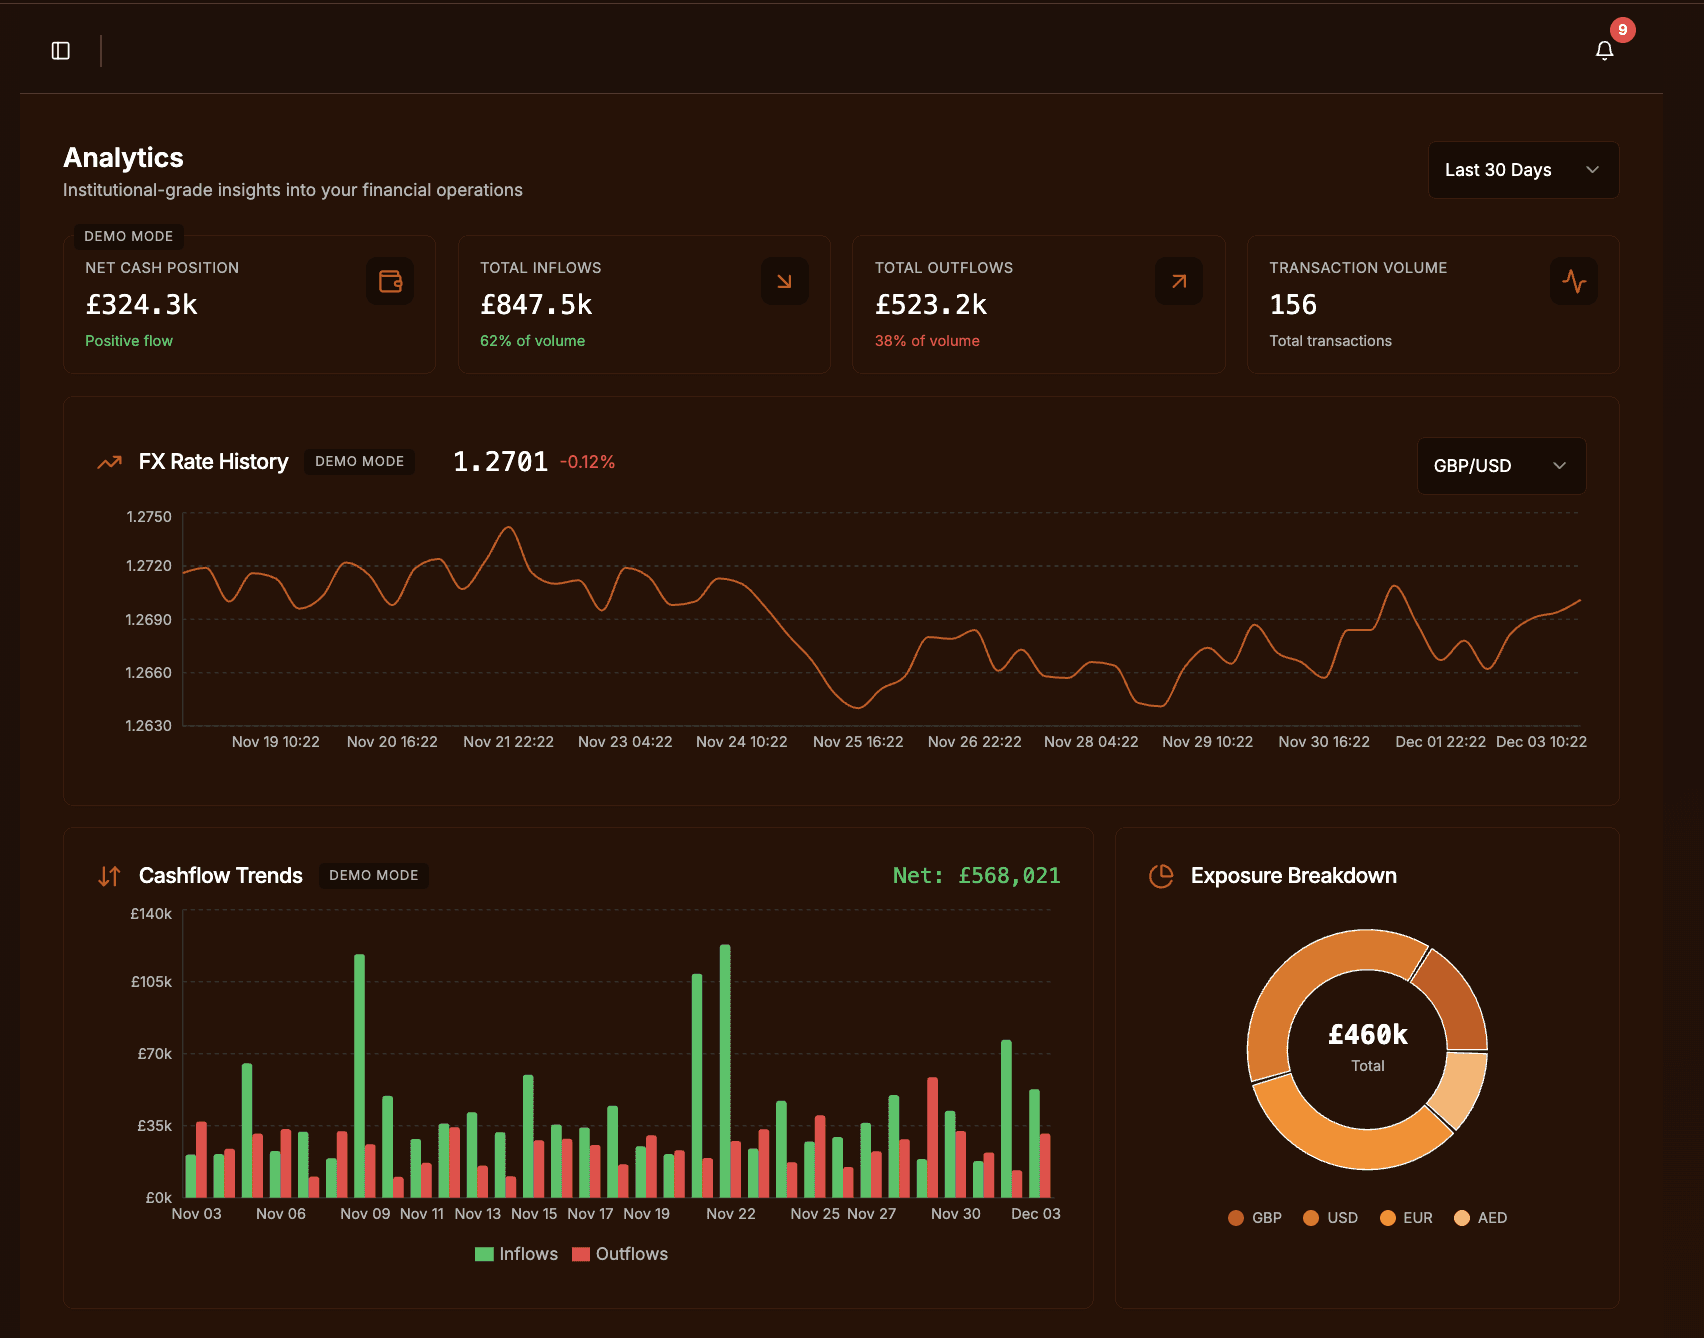Select the inflow arrow icon on Total Inflows
This screenshot has height=1338, width=1704.
pos(785,281)
